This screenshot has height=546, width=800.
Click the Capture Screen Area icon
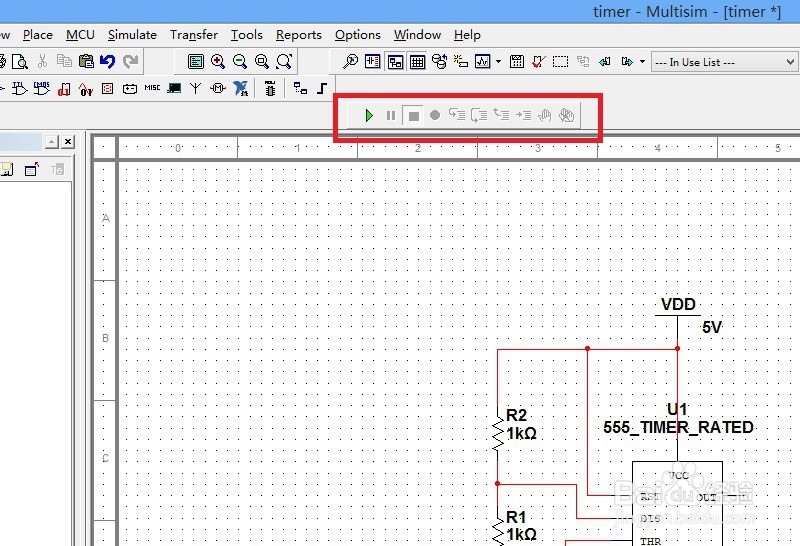560,62
